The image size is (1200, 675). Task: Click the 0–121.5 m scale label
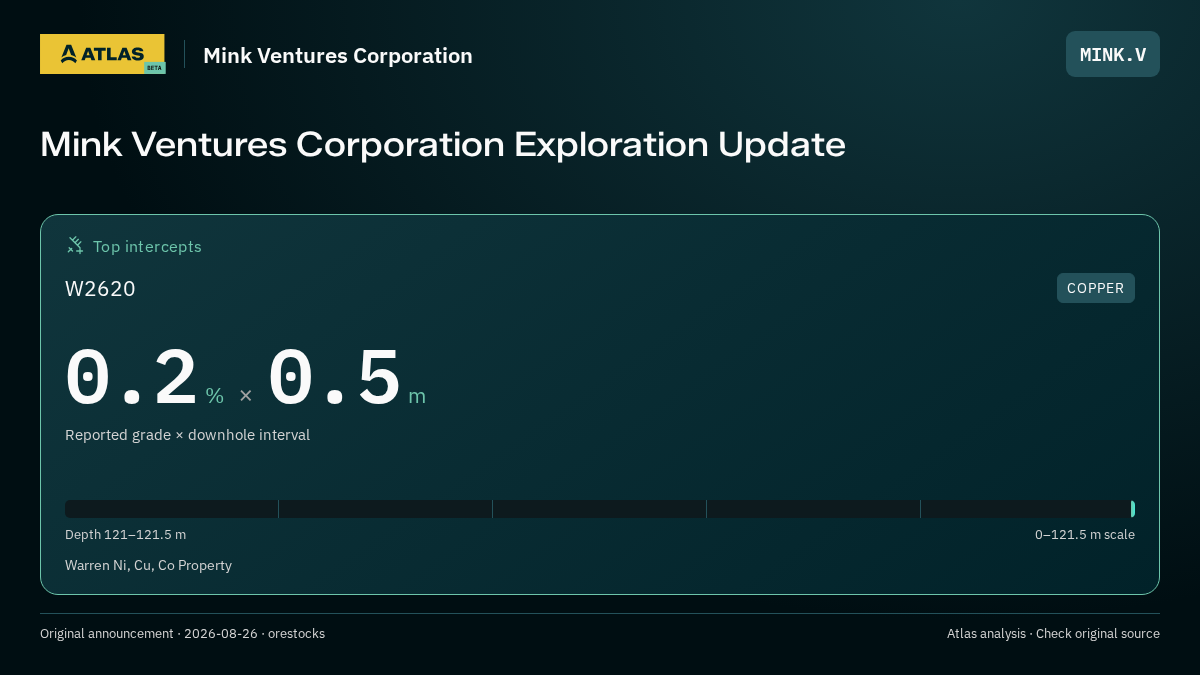1085,535
